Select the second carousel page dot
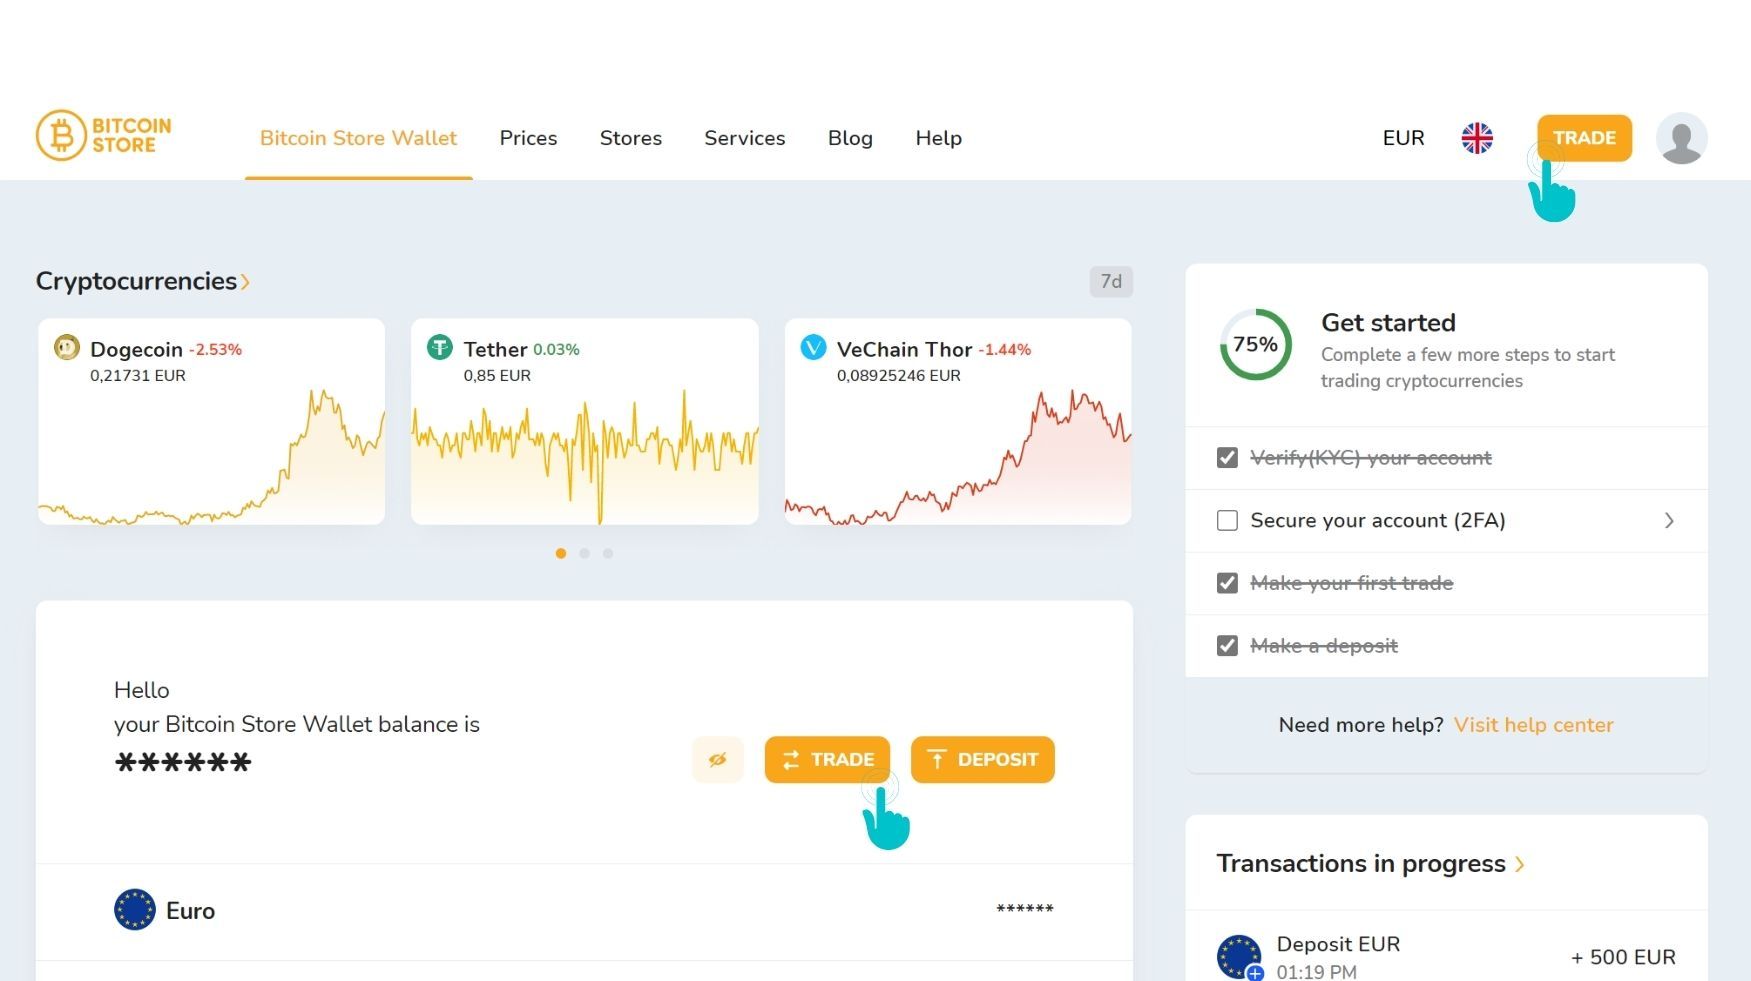The height and width of the screenshot is (981, 1751). pos(584,553)
